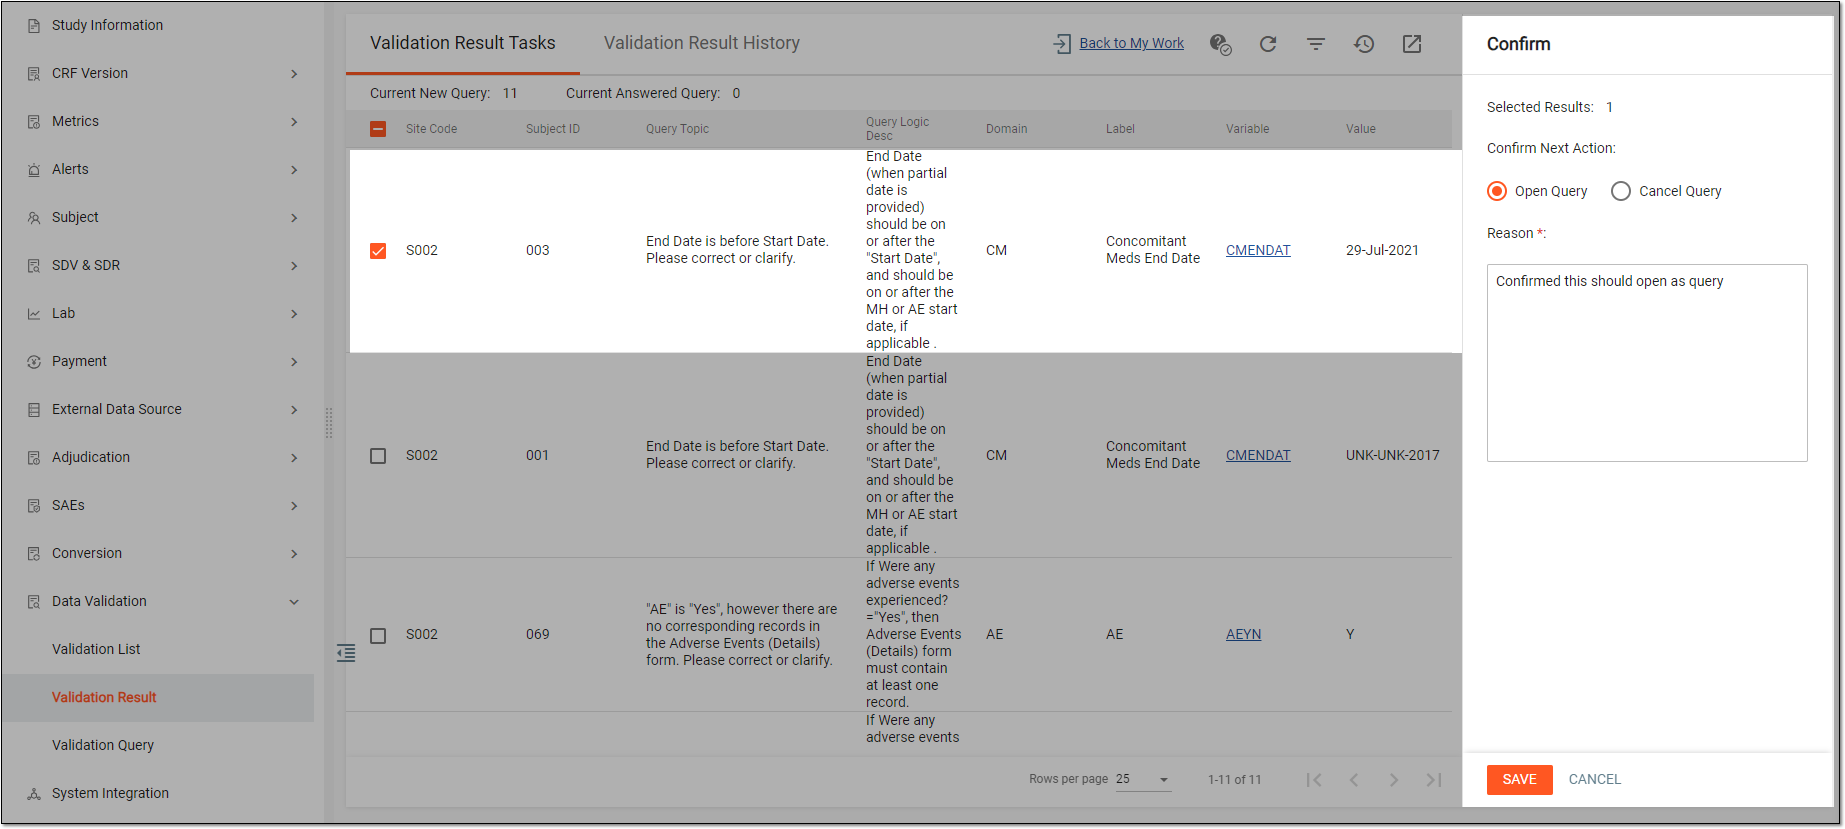The image size is (1845, 829).
Task: Click the External Data Source icon
Action: tap(34, 410)
